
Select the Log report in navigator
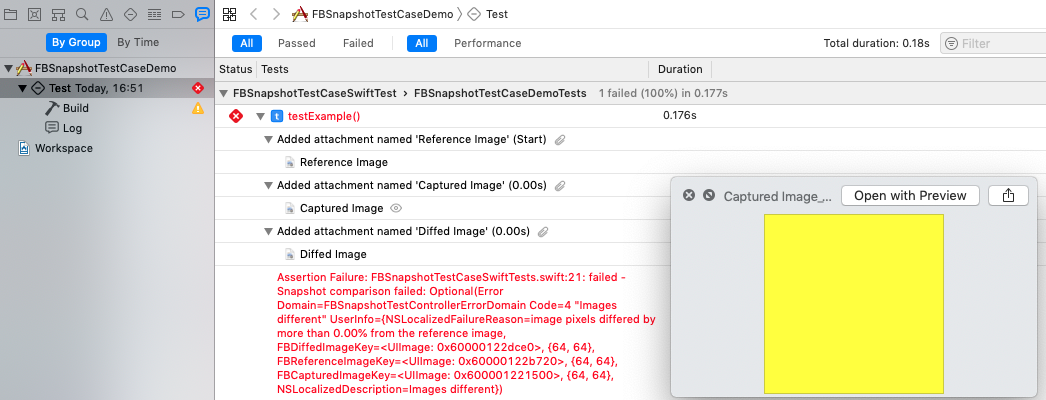73,128
